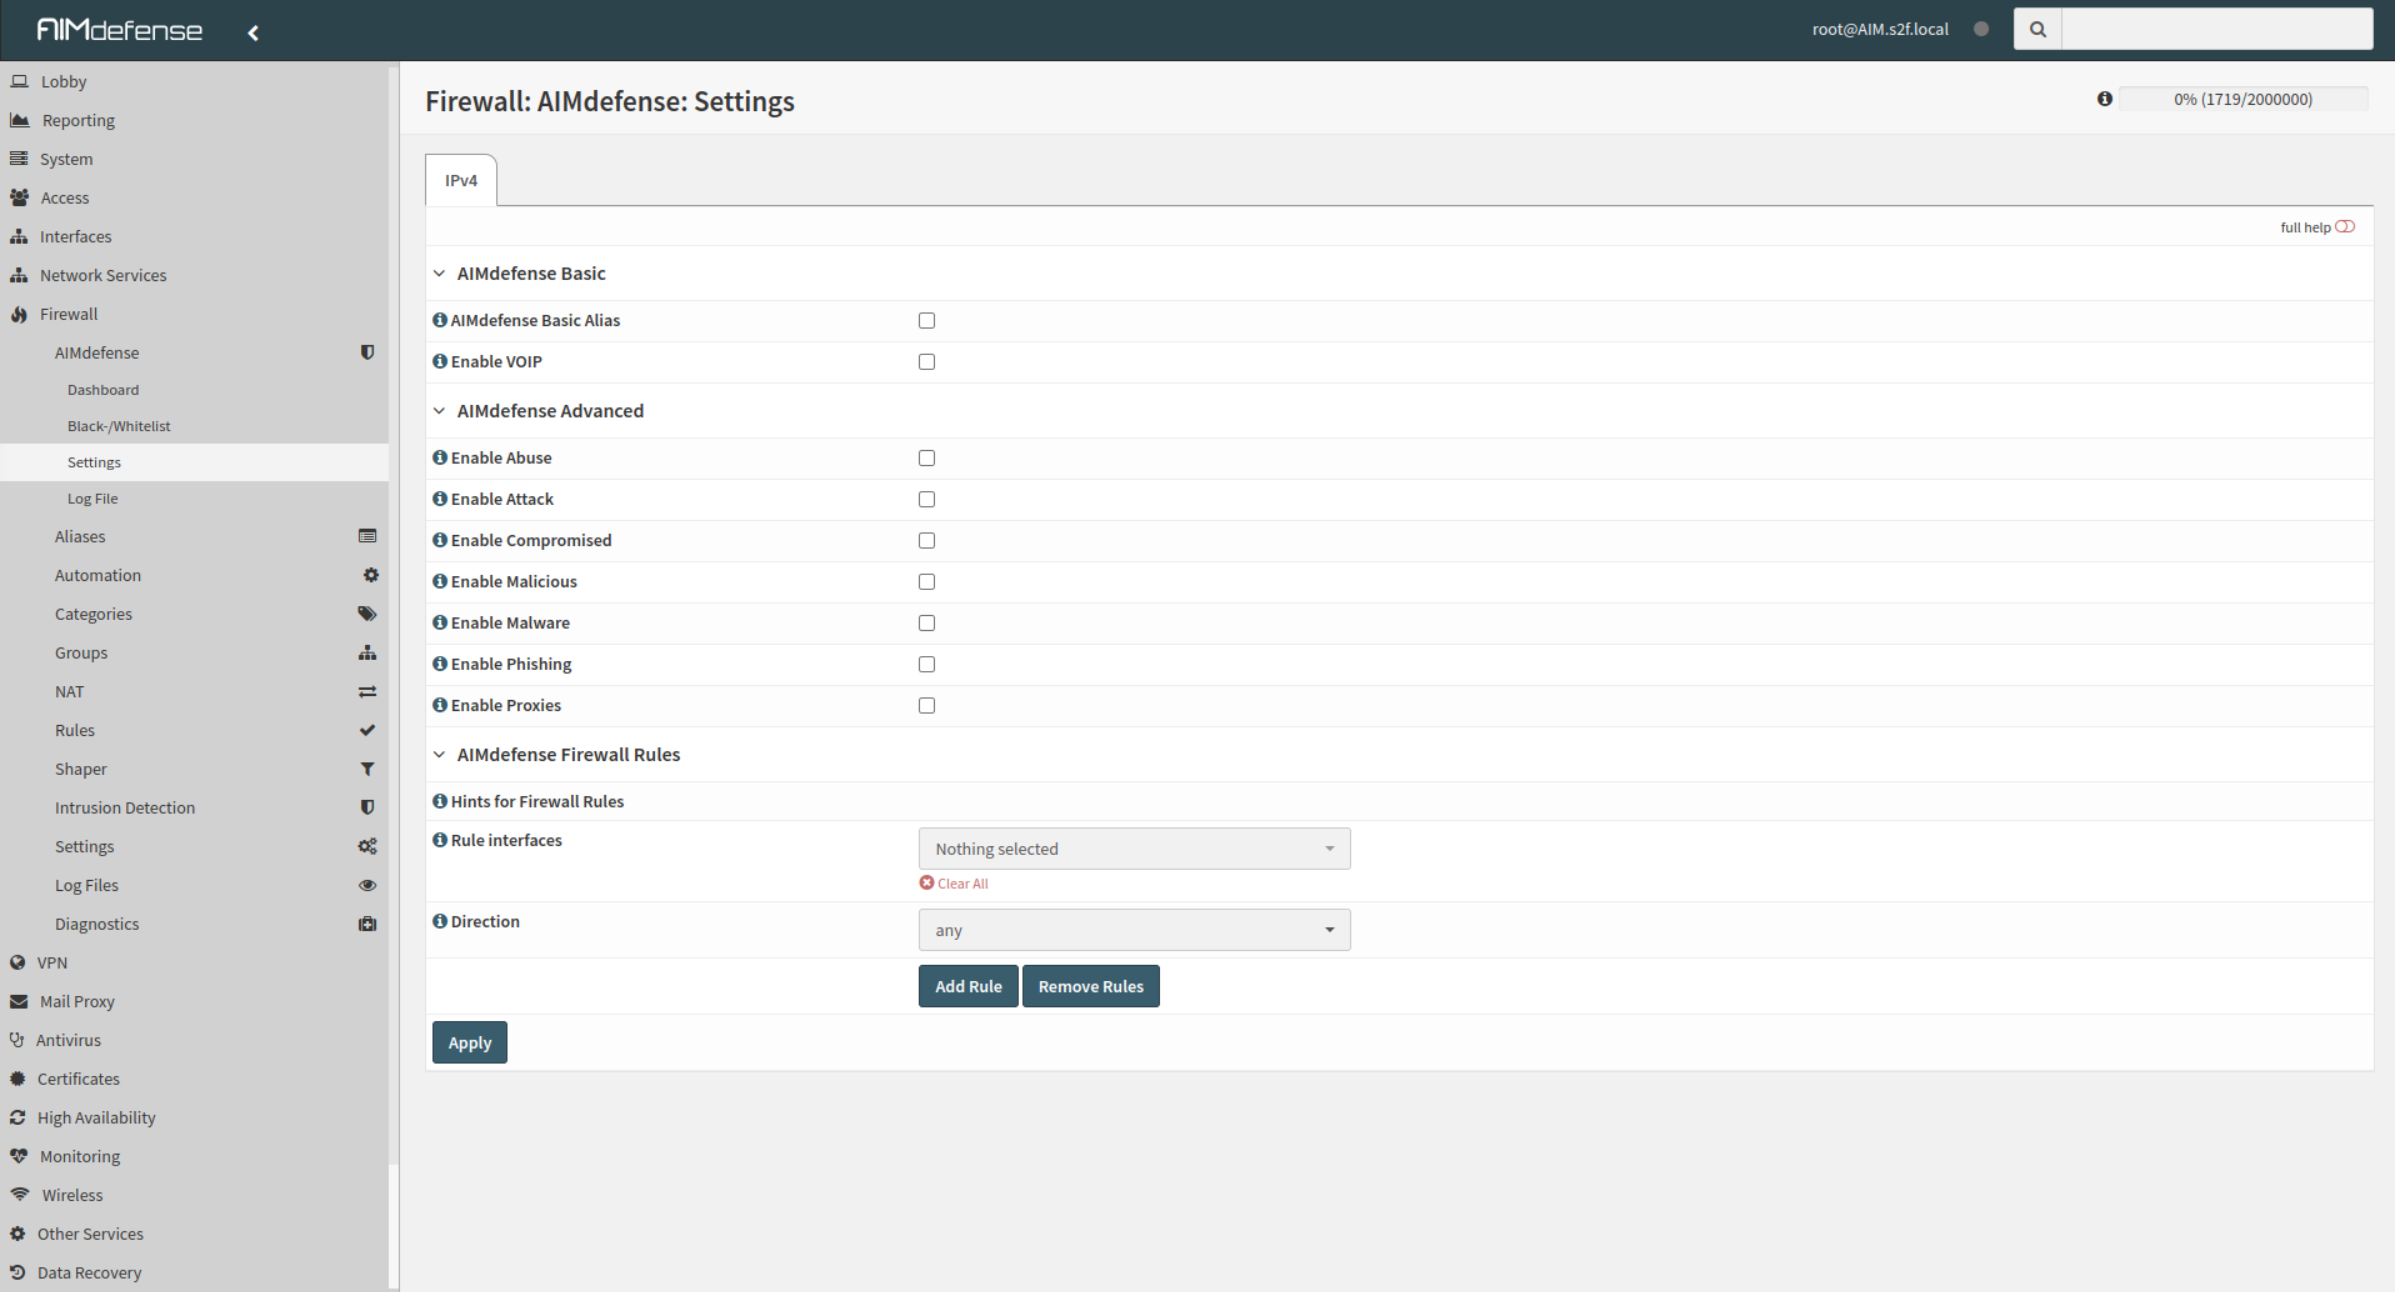This screenshot has width=2395, height=1292.
Task: Click list icon next to Aliases
Action: pyautogui.click(x=367, y=536)
